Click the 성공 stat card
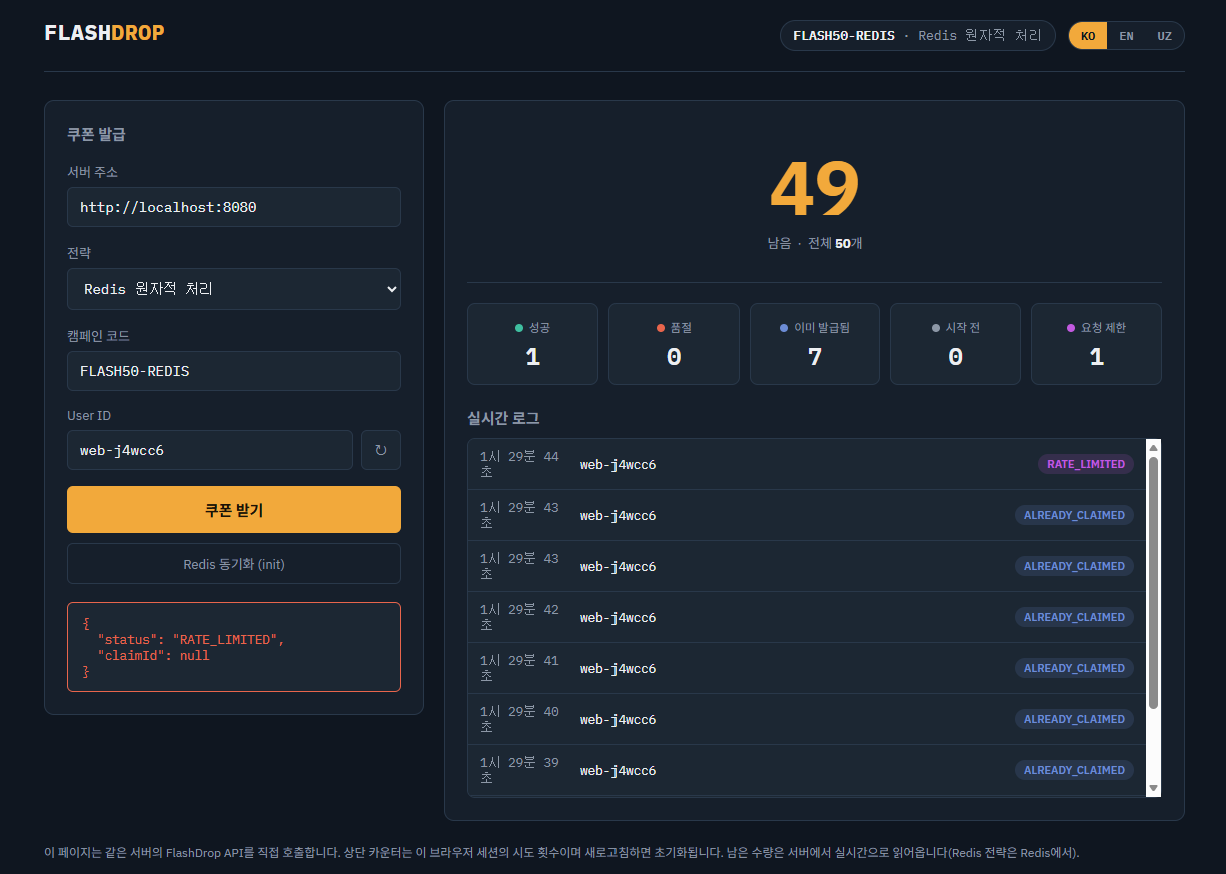 (x=532, y=344)
